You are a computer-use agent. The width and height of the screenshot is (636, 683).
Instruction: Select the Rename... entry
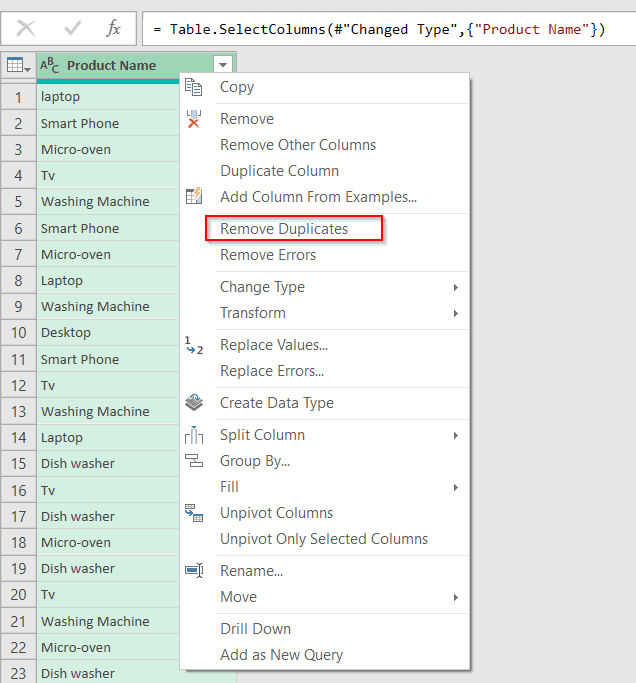(x=251, y=571)
